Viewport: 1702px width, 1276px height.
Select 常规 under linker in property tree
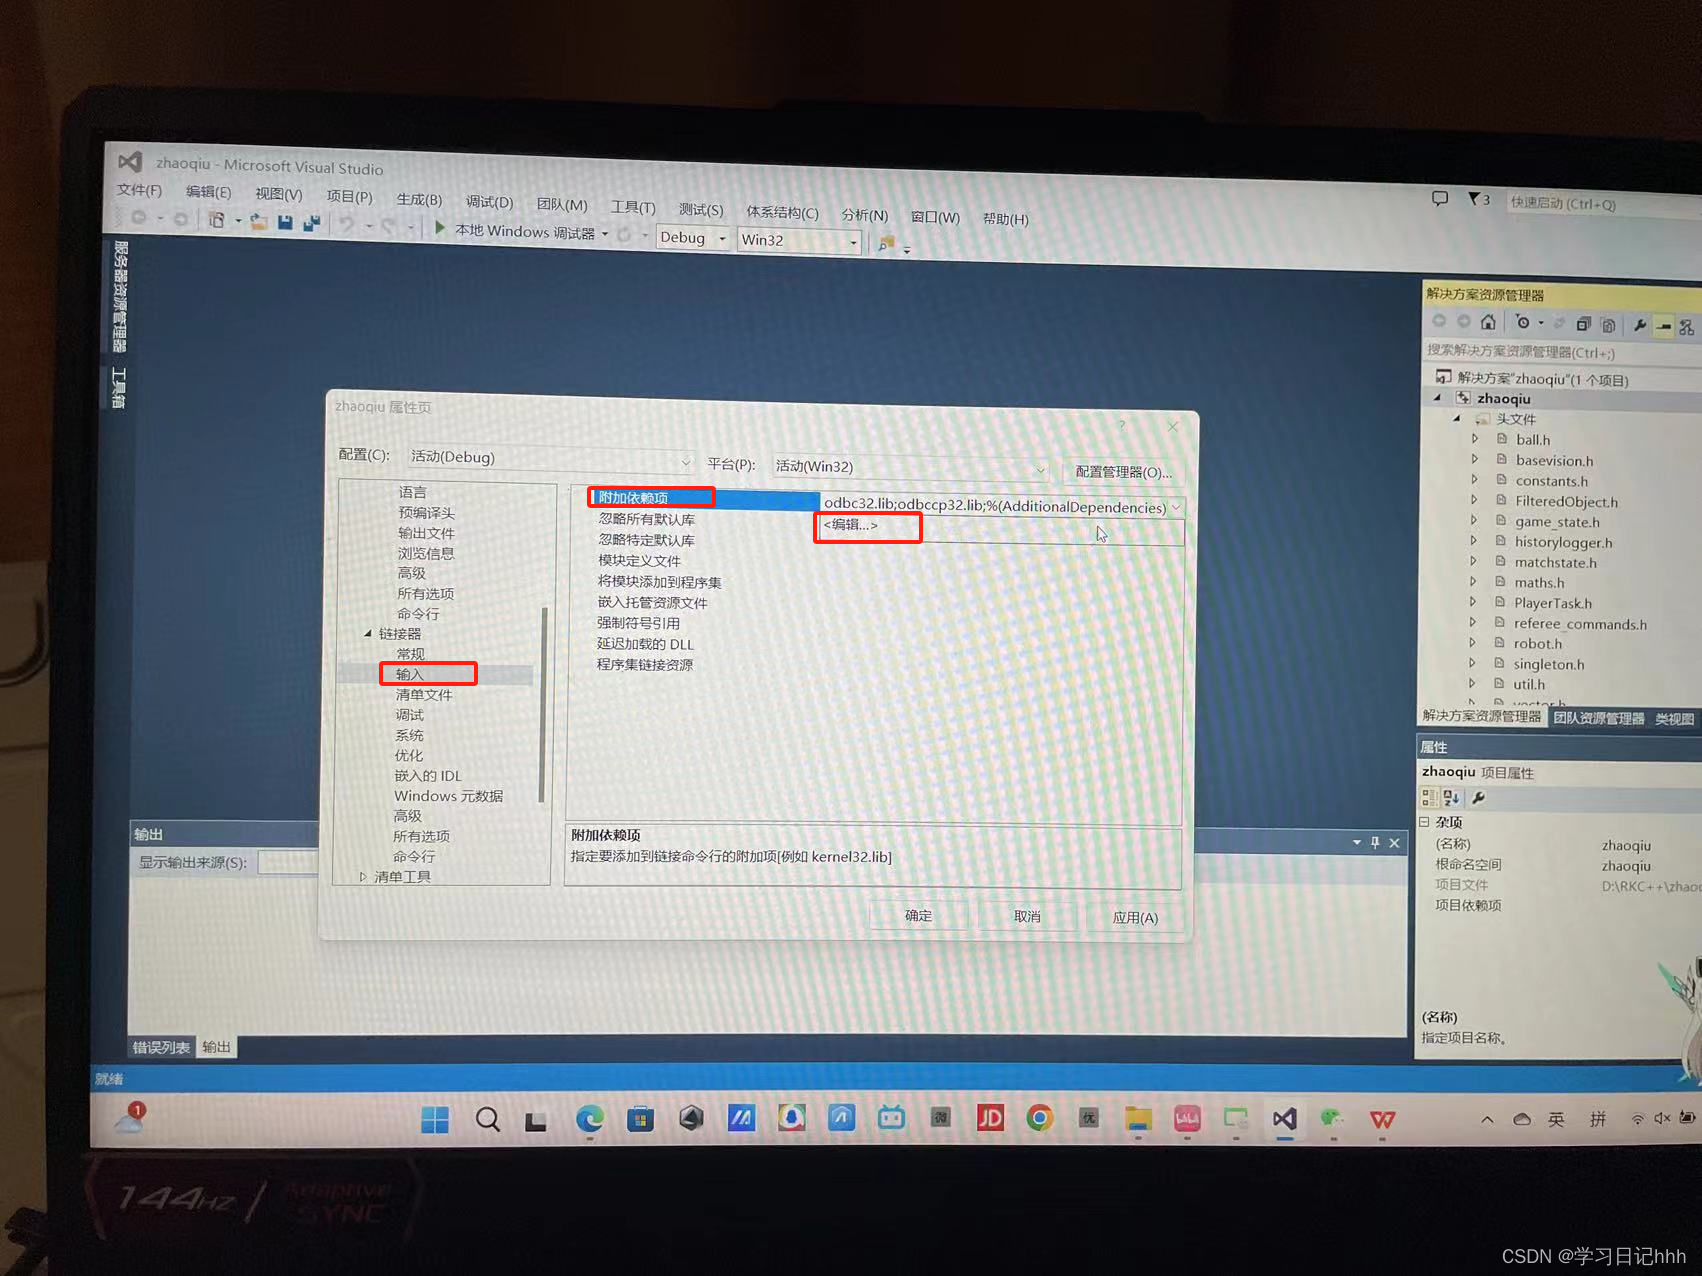tap(410, 653)
